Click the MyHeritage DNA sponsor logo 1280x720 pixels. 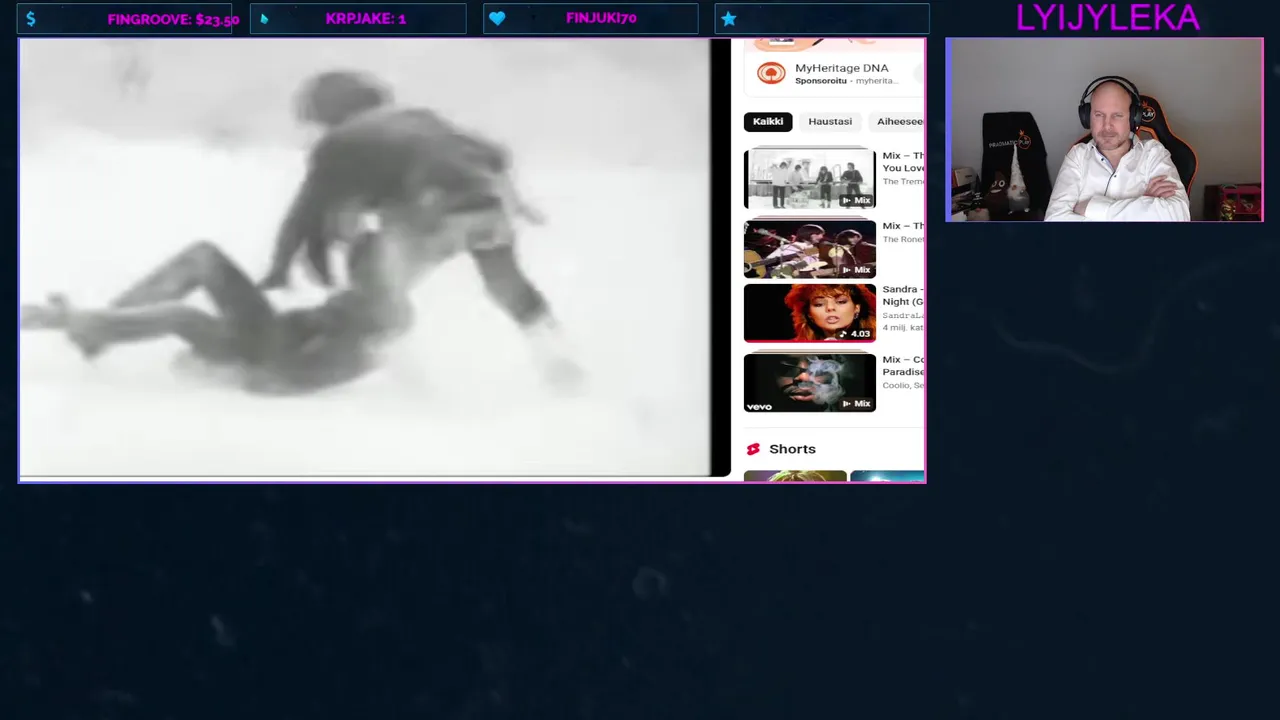771,73
